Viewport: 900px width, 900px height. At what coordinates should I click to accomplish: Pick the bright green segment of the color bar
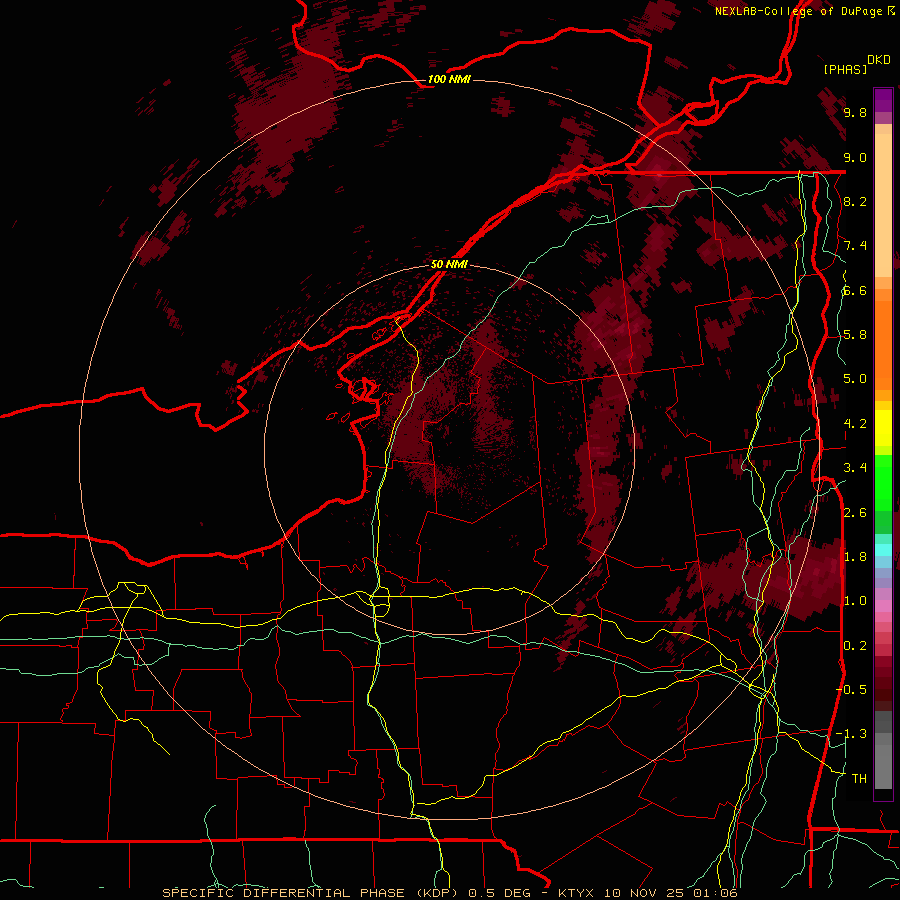tap(883, 484)
